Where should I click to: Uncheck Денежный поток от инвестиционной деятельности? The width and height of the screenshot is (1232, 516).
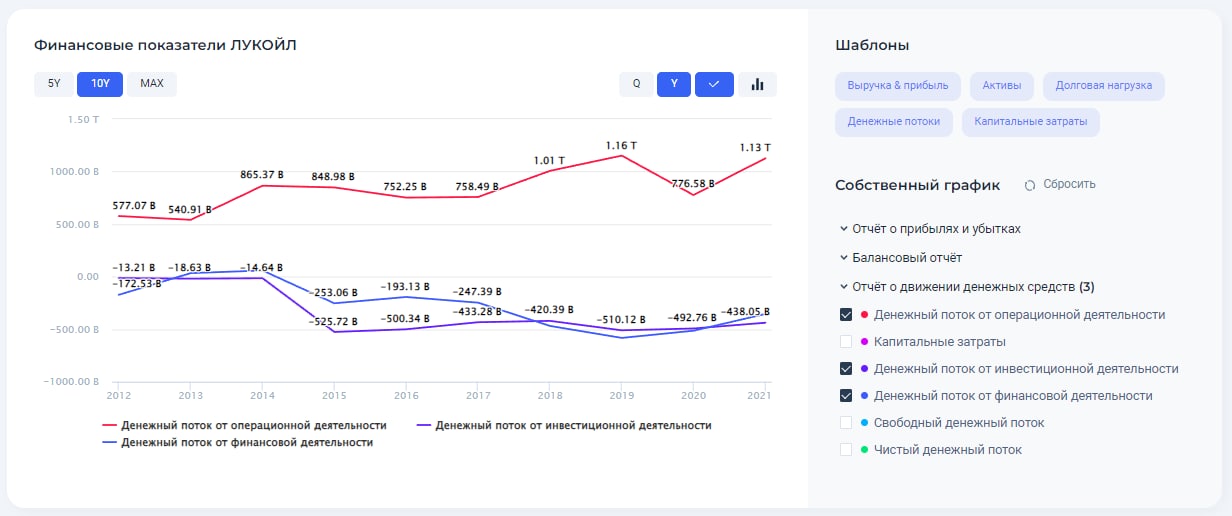click(846, 369)
